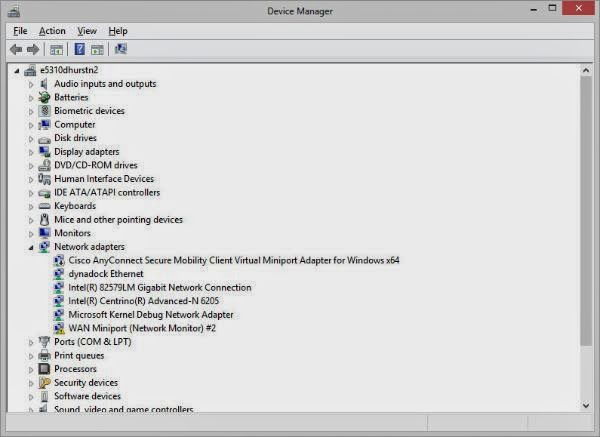Viewport: 600px width, 437px height.
Task: Open the Action menu
Action: 52,31
